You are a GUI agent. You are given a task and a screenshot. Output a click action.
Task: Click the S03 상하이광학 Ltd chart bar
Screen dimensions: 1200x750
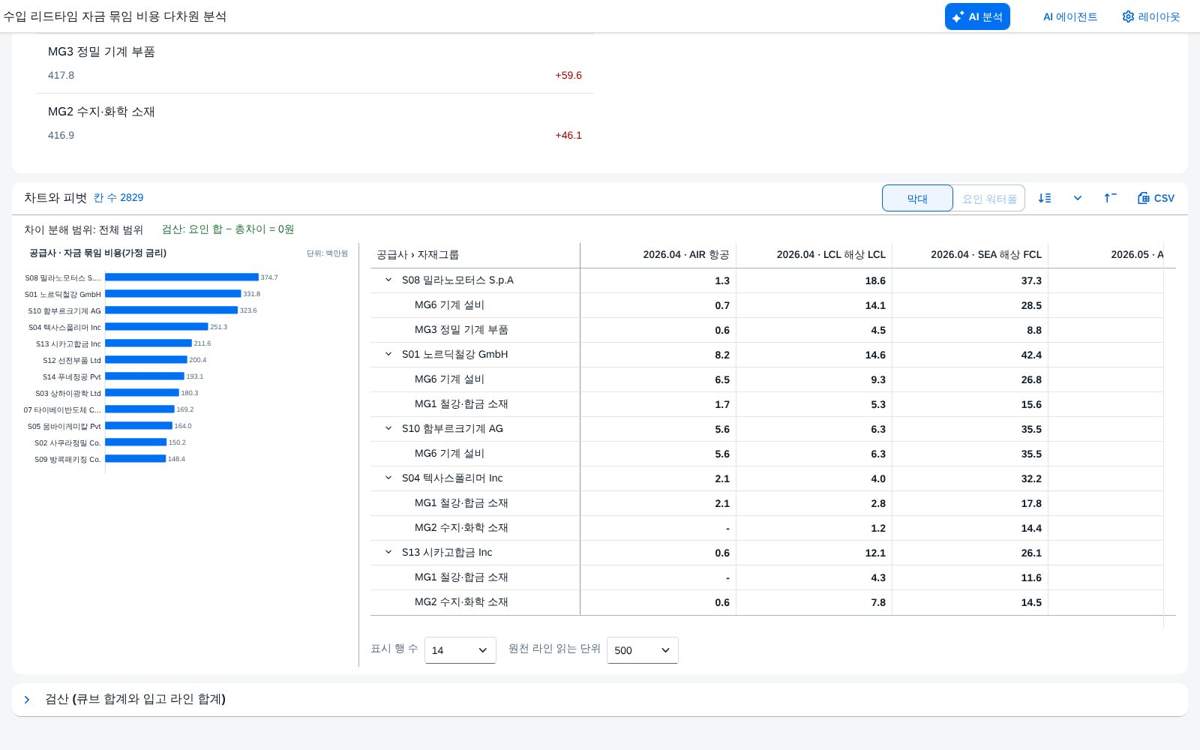pos(141,393)
